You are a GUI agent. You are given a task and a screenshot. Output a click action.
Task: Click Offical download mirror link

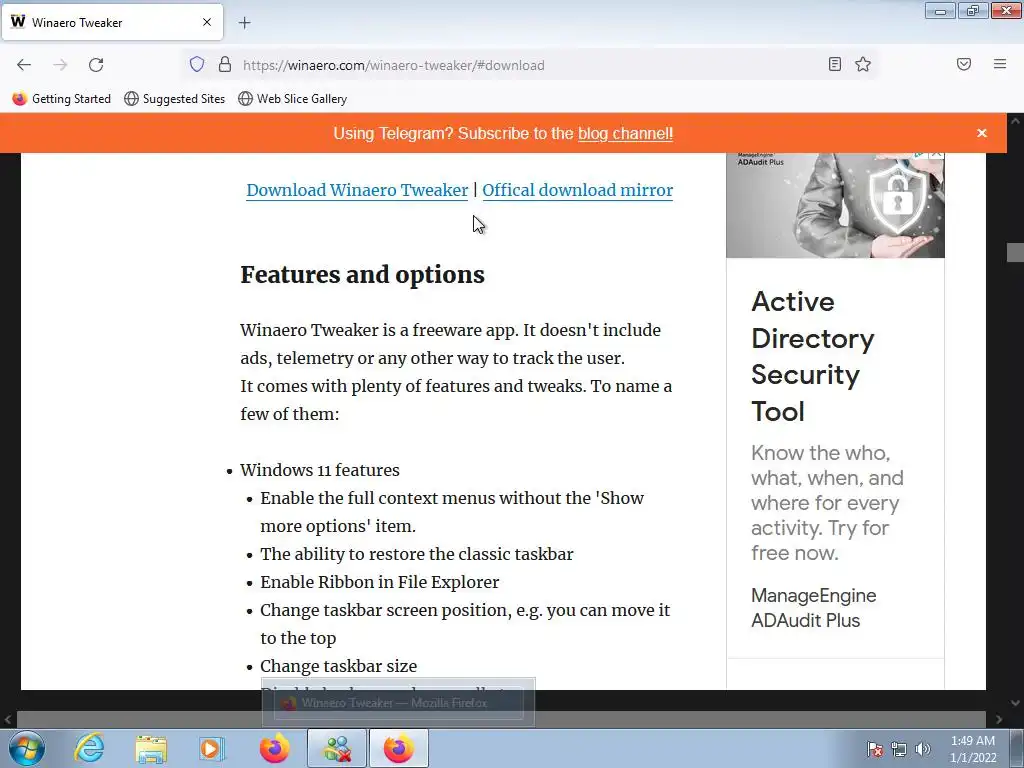(x=577, y=190)
